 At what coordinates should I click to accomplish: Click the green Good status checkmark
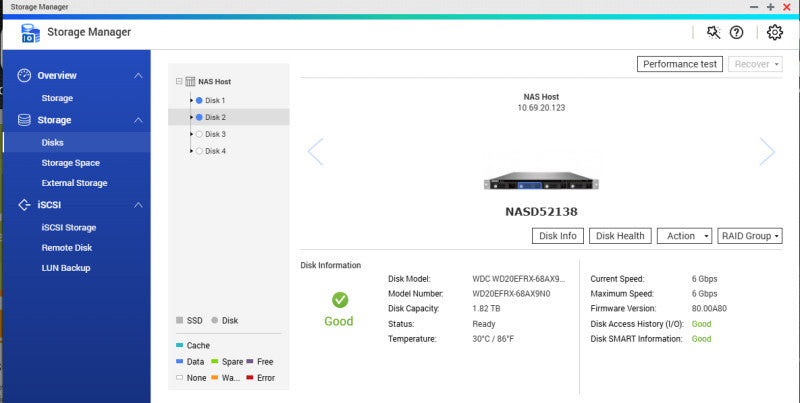tap(340, 300)
